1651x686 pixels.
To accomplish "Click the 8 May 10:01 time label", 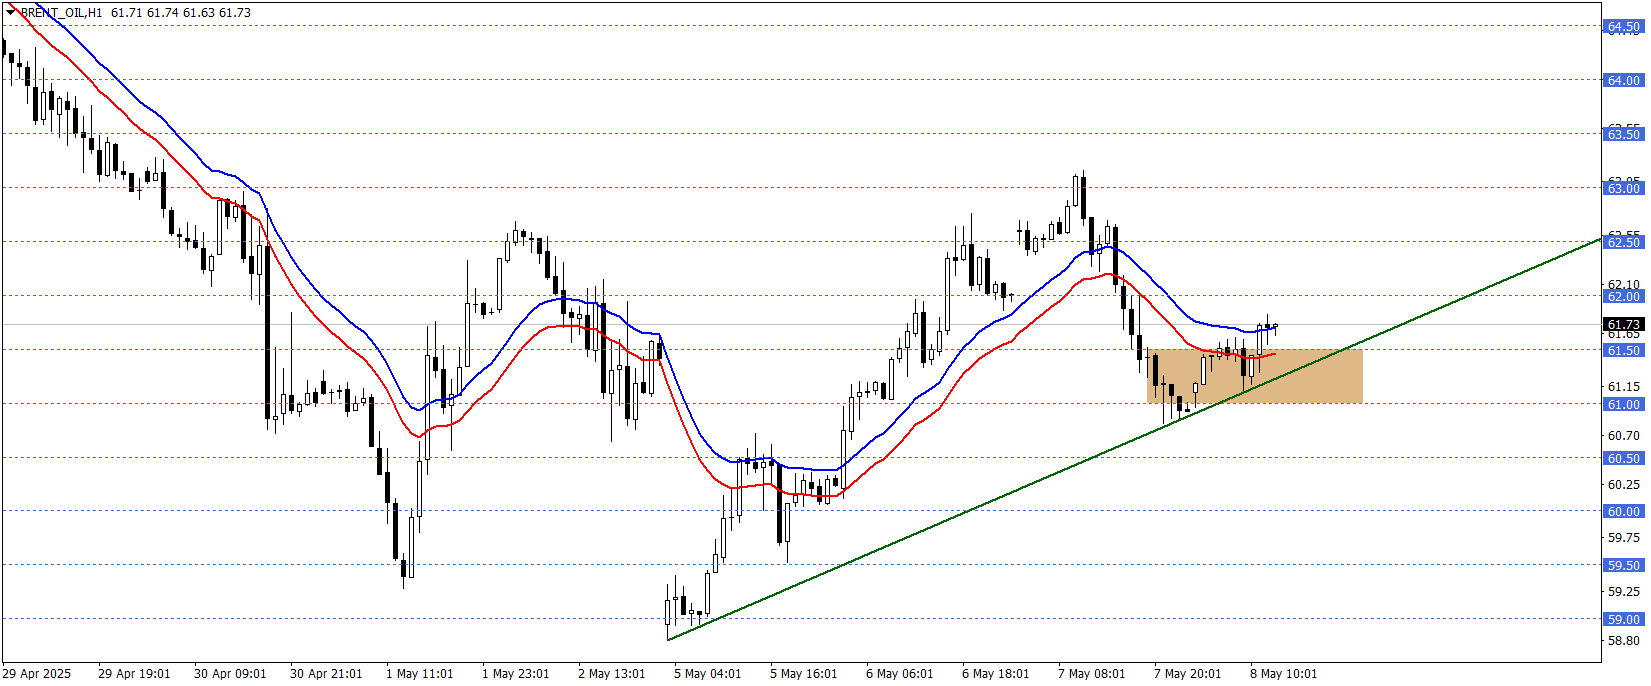I will (1284, 673).
